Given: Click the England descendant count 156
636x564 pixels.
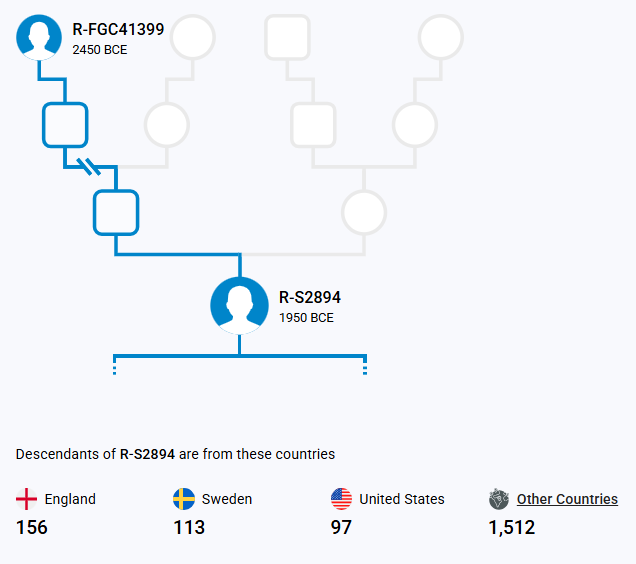Looking at the screenshot, I should [32, 527].
